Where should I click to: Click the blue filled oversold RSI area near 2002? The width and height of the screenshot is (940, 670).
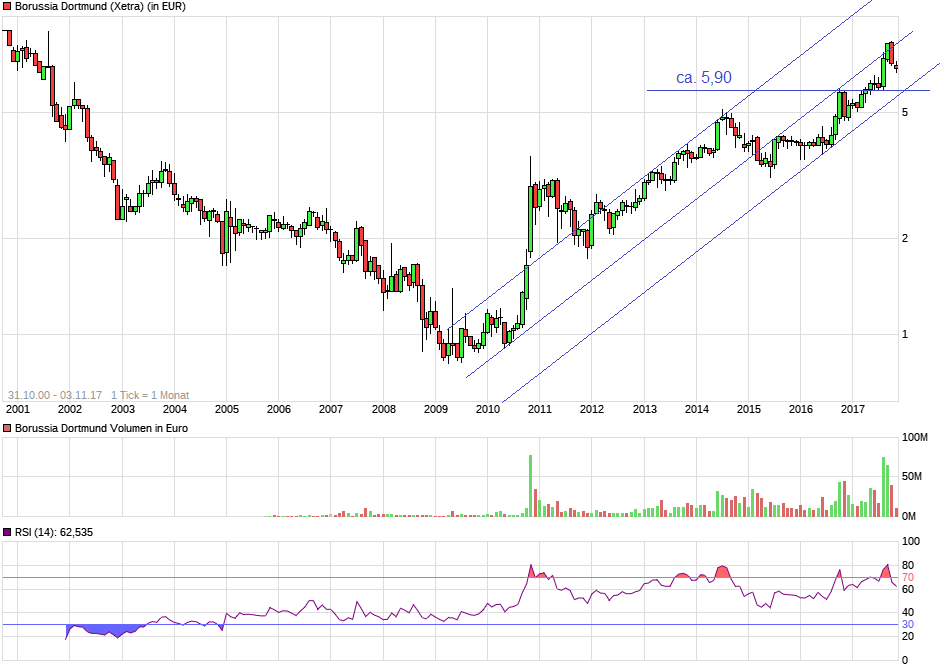105,630
